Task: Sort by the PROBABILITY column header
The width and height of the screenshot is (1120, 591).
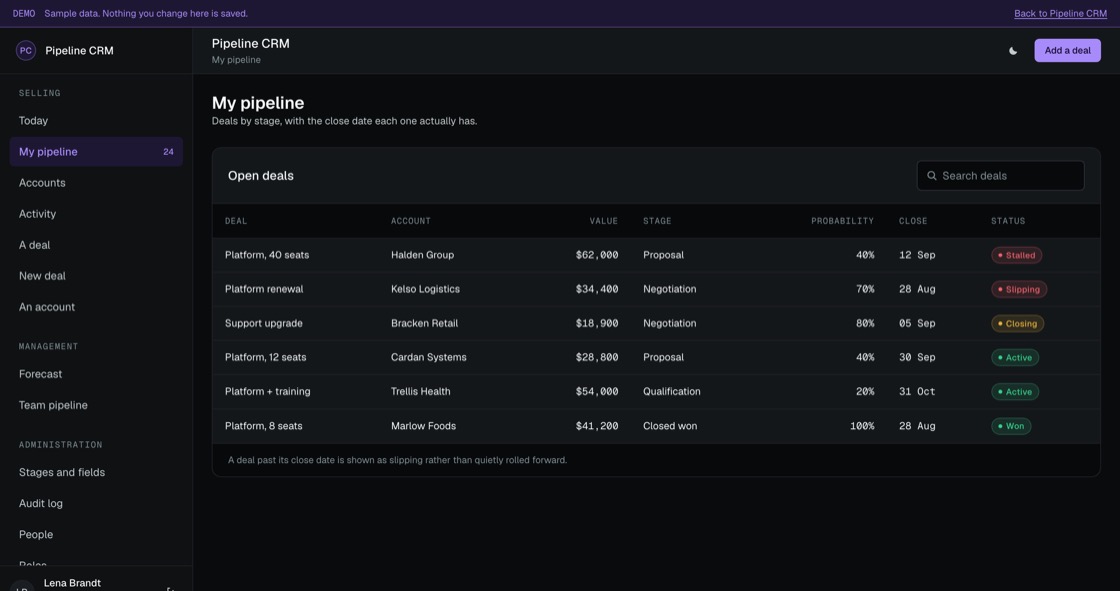Action: [x=842, y=221]
